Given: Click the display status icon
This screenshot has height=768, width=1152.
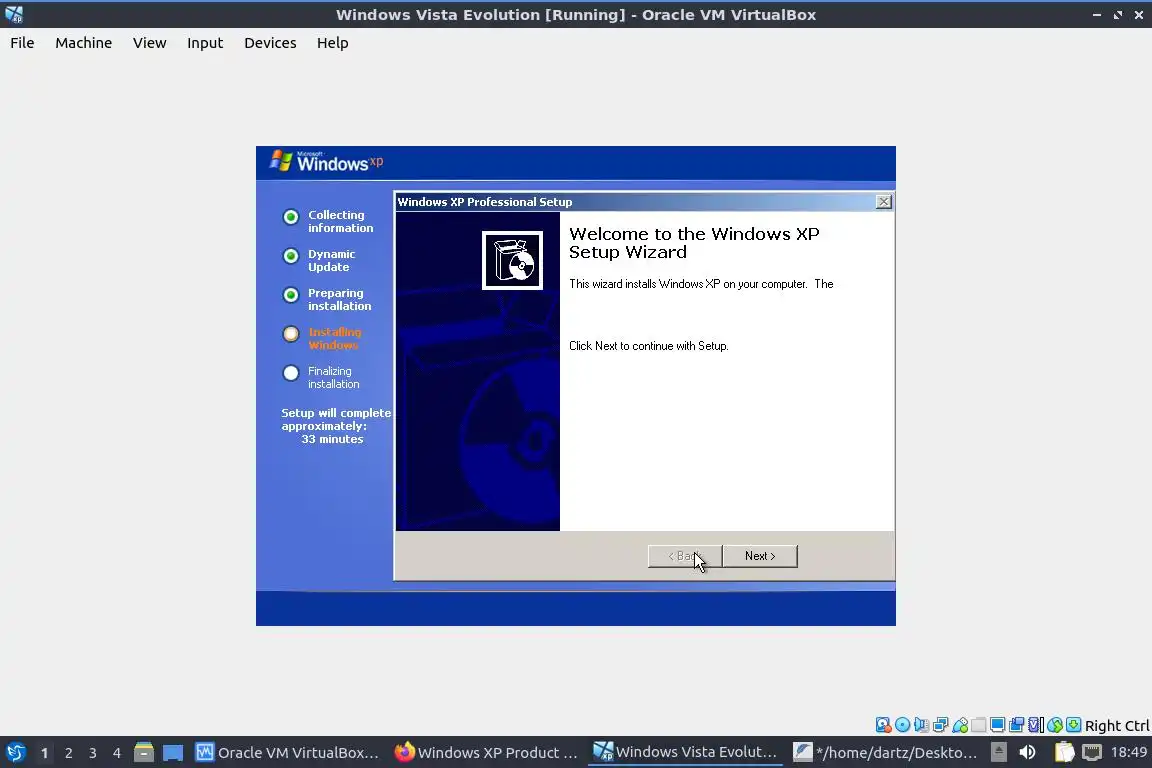Looking at the screenshot, I should 998,725.
